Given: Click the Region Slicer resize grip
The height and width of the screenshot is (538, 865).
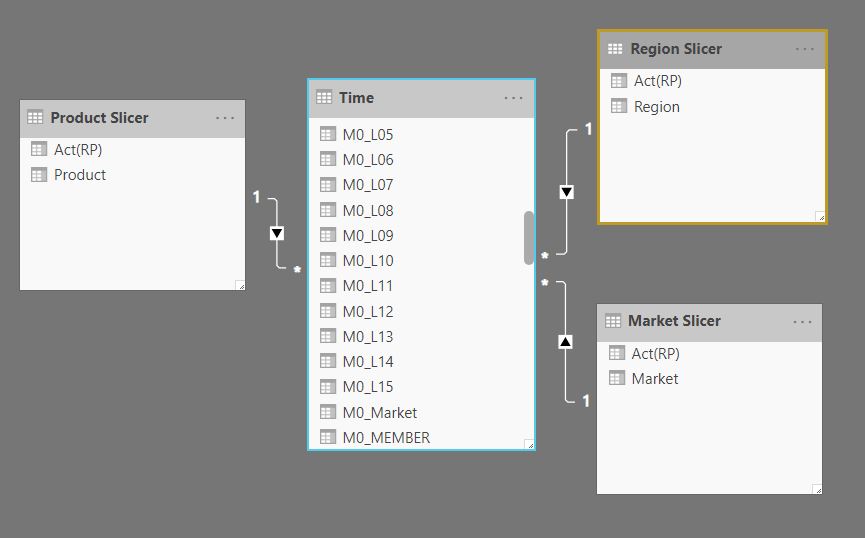Looking at the screenshot, I should point(820,216).
